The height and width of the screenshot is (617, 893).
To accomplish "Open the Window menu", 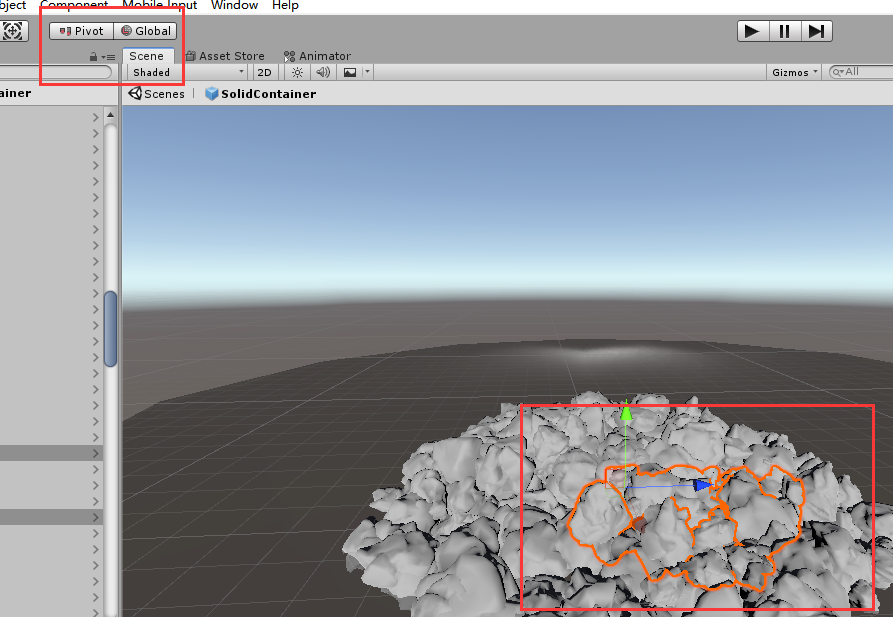I will 234,6.
